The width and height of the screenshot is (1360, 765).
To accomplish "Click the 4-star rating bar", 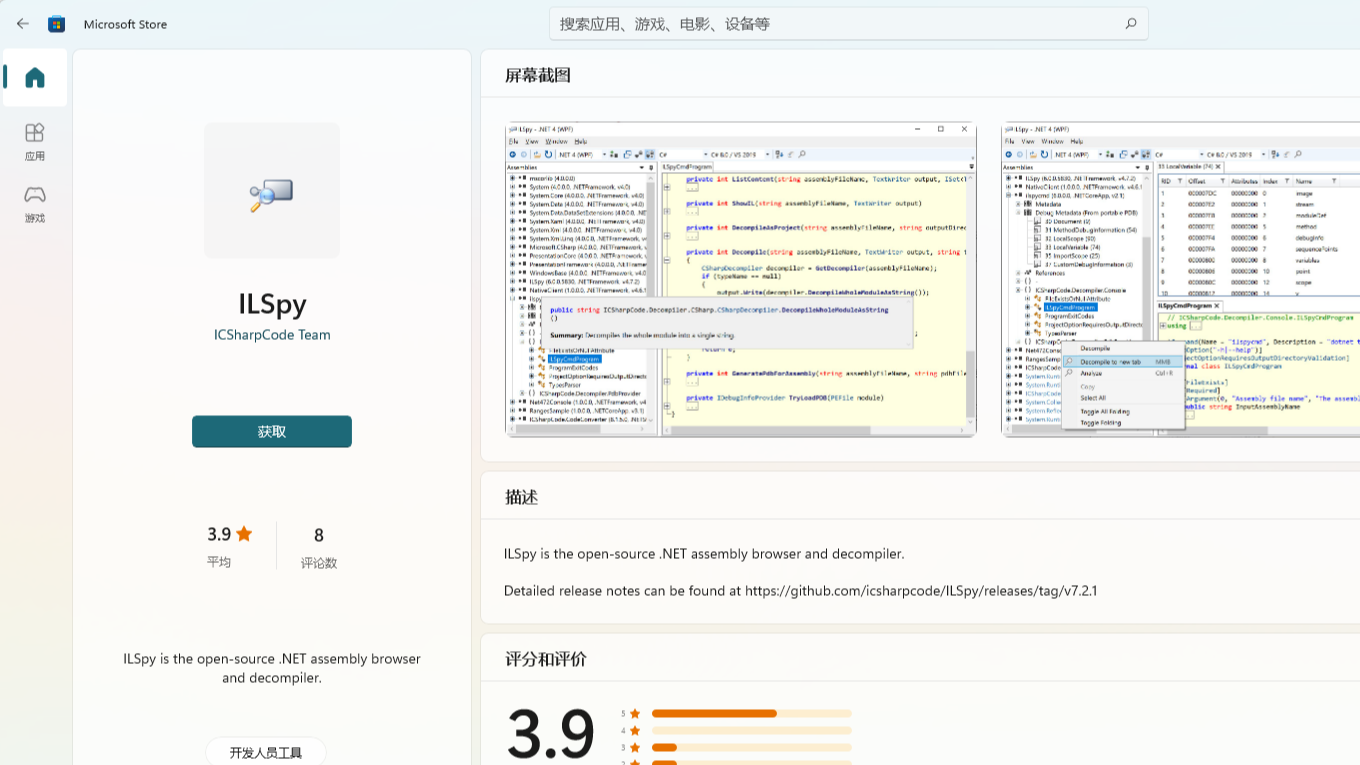I will (x=752, y=730).
